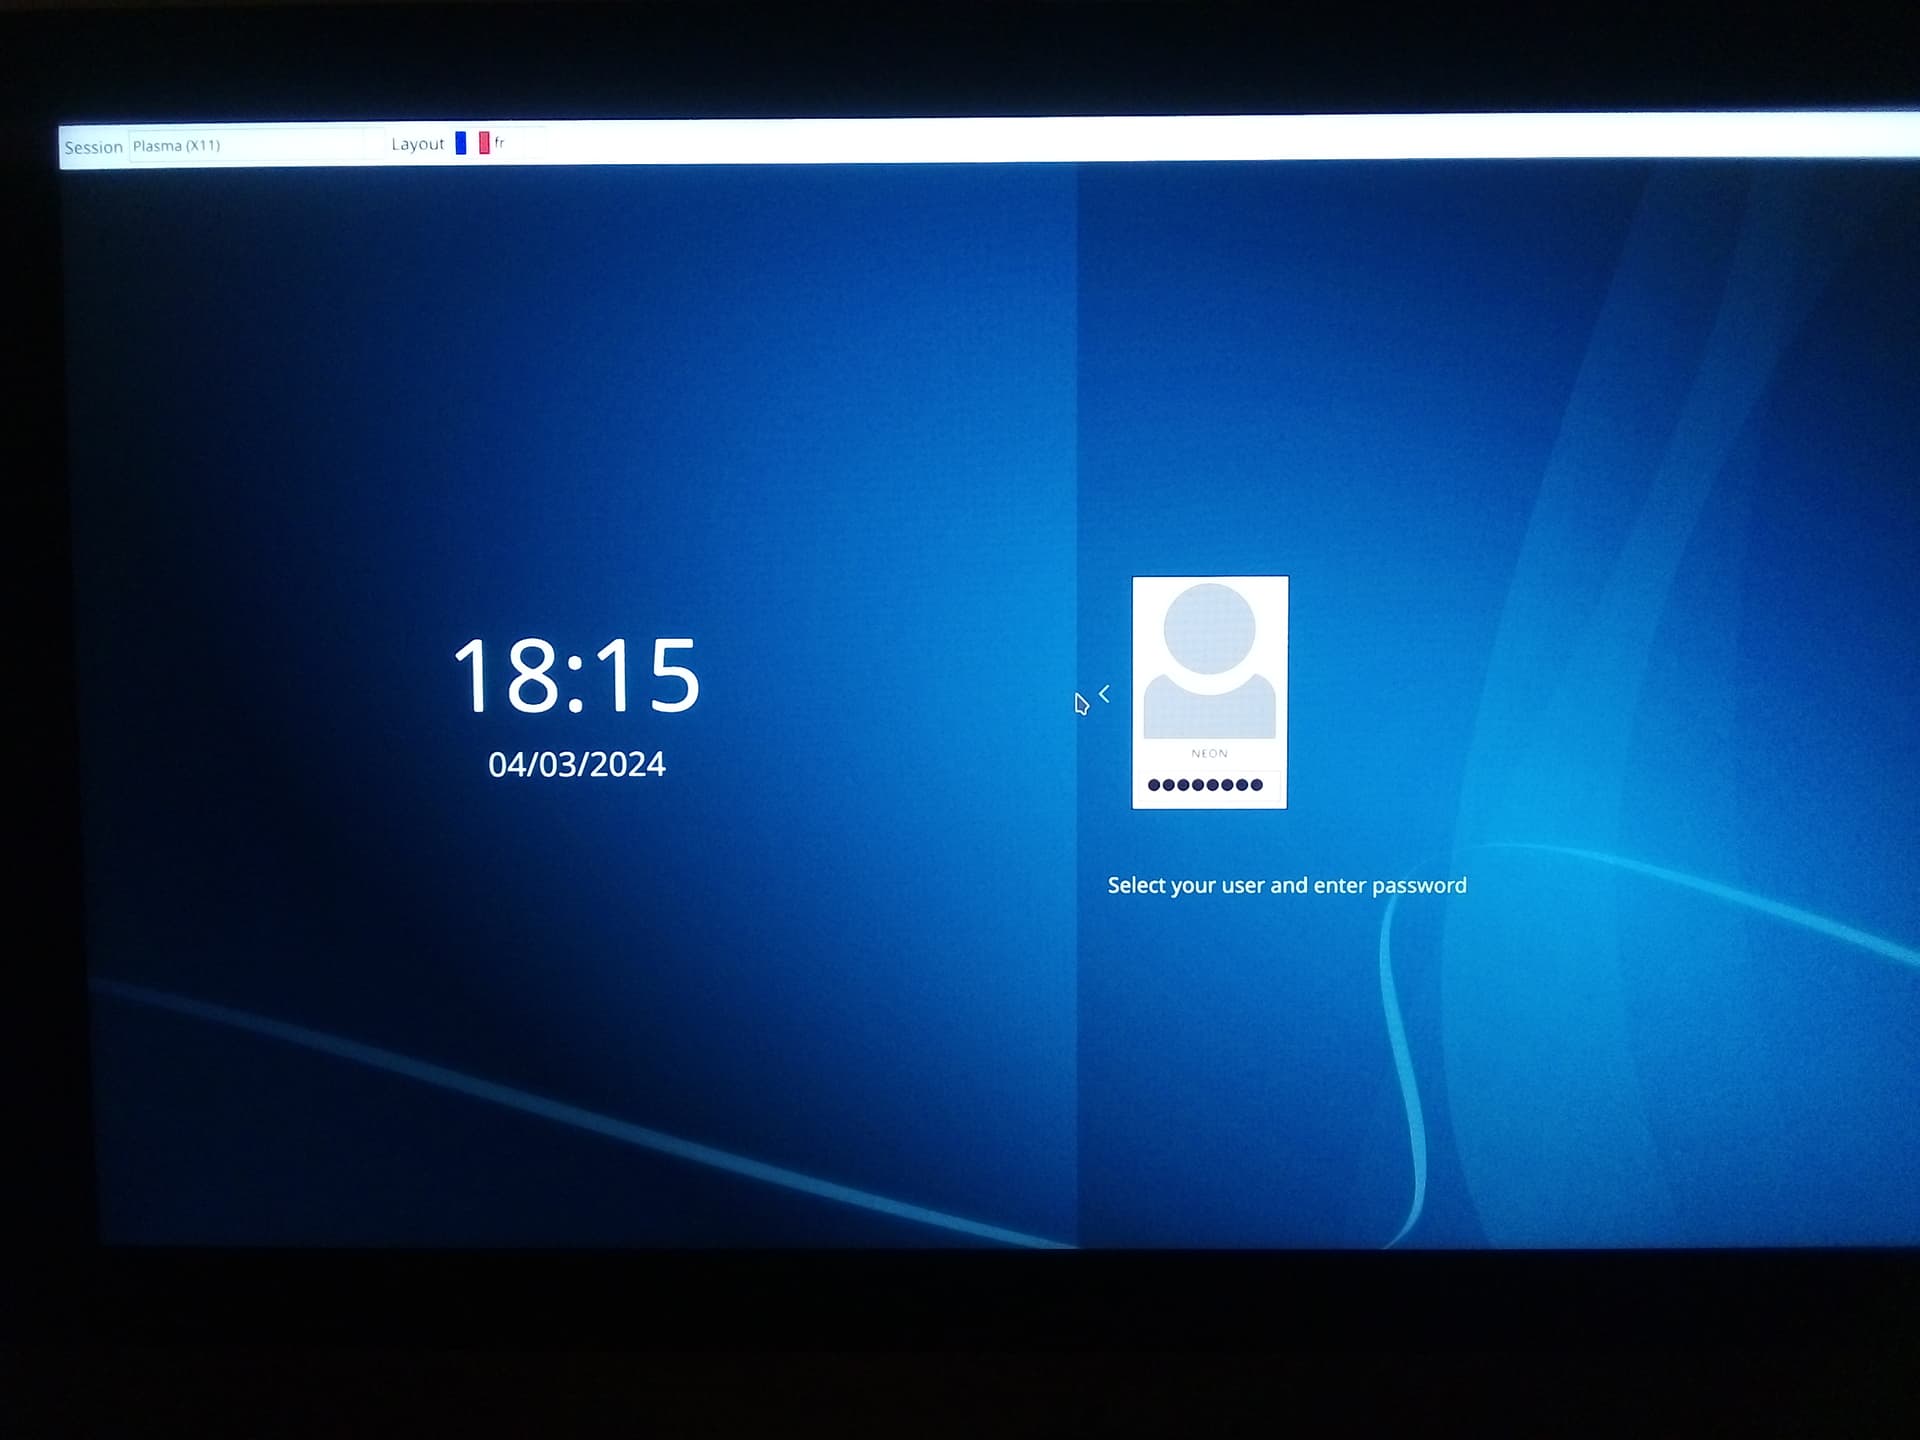Viewport: 1920px width, 1440px height.
Task: Click the fr layout code text
Action: click(499, 143)
